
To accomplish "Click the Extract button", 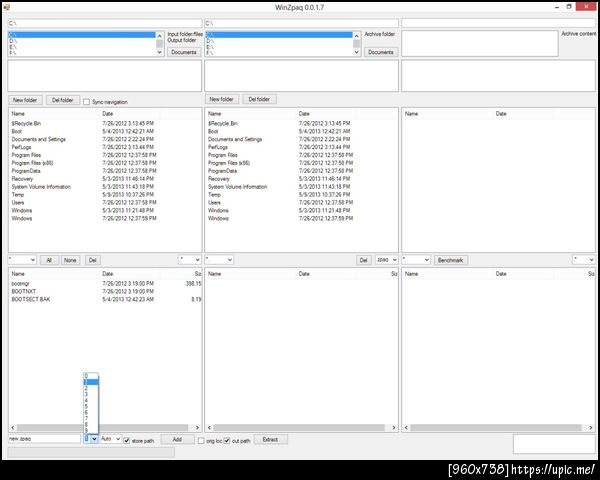I will pos(270,439).
